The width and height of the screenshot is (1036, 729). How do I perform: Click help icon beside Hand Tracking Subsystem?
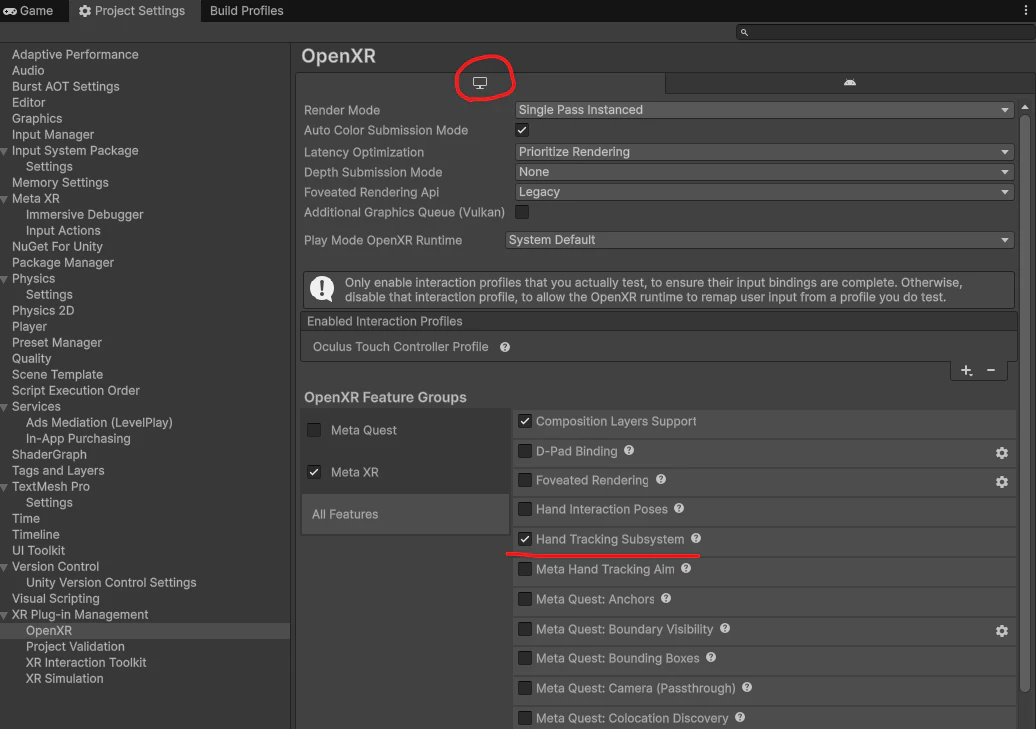[x=696, y=538]
